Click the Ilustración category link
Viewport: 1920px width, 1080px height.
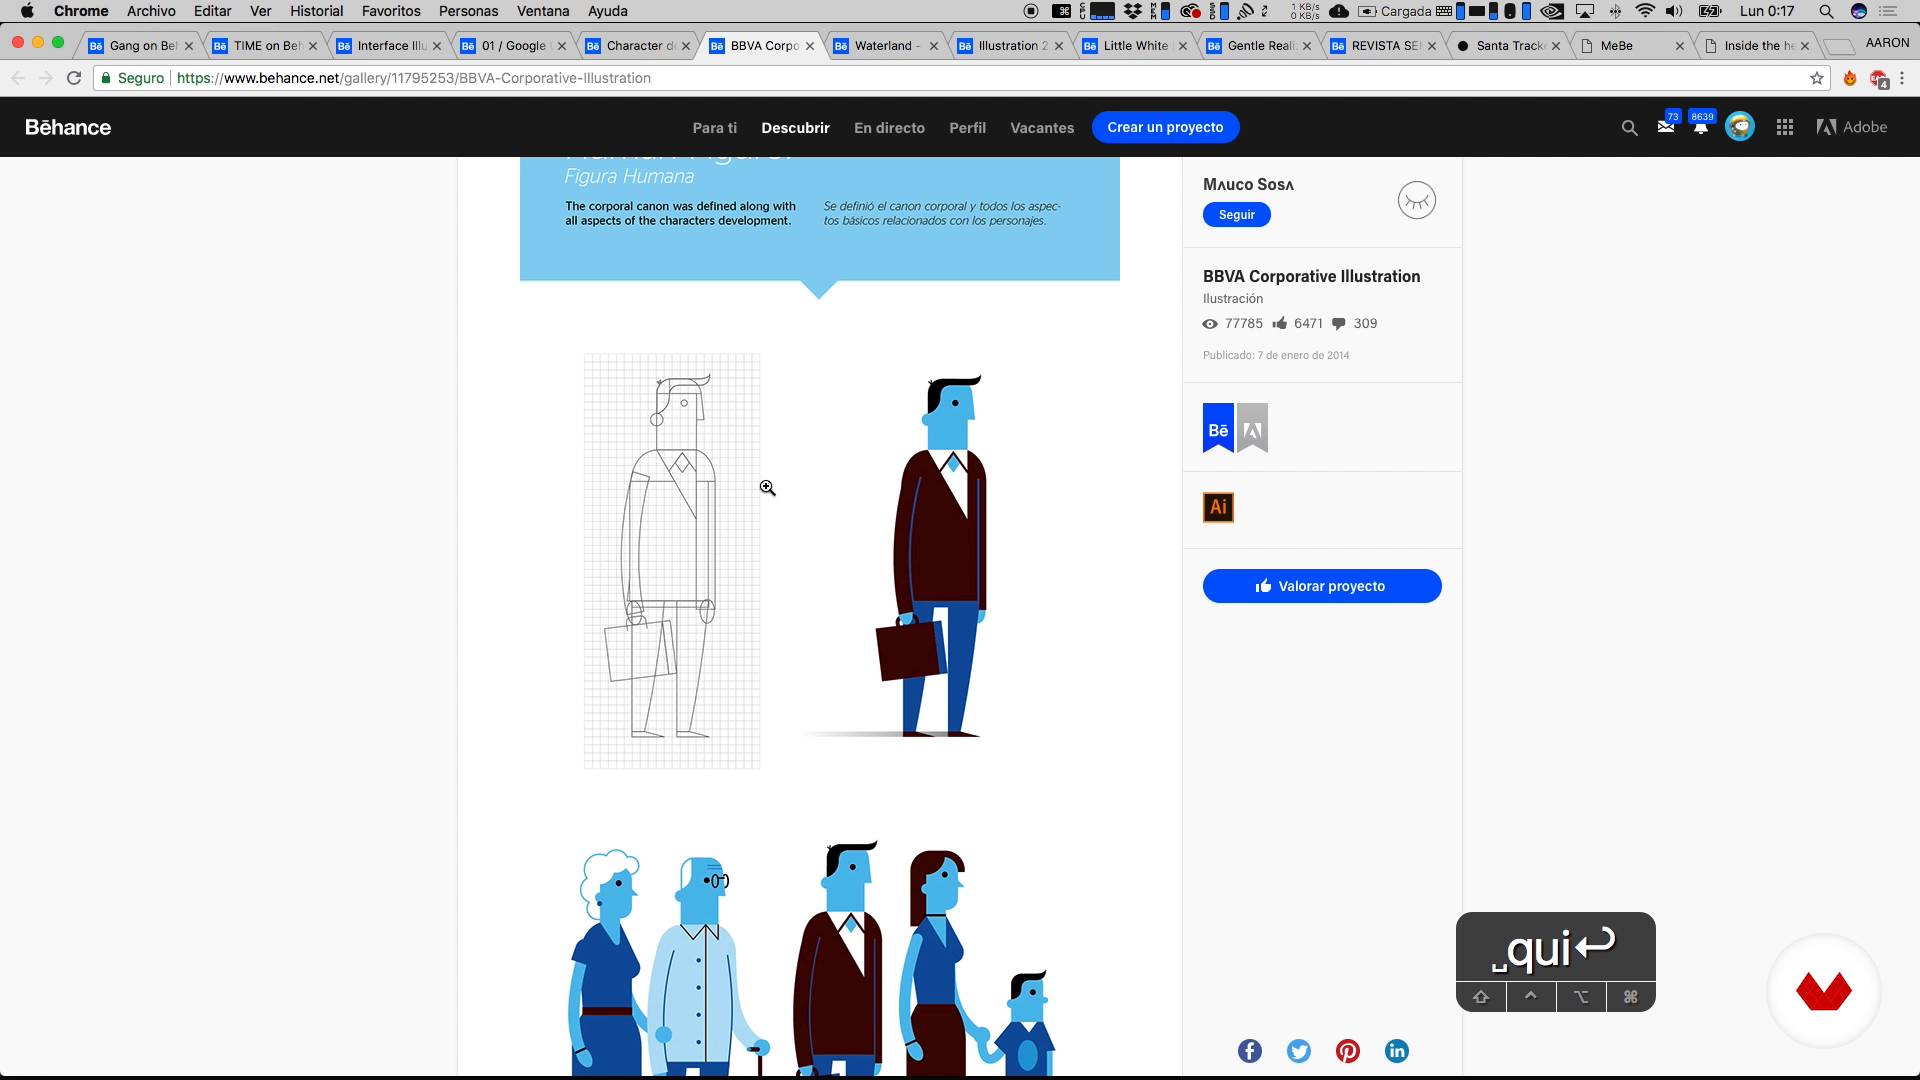click(x=1232, y=298)
